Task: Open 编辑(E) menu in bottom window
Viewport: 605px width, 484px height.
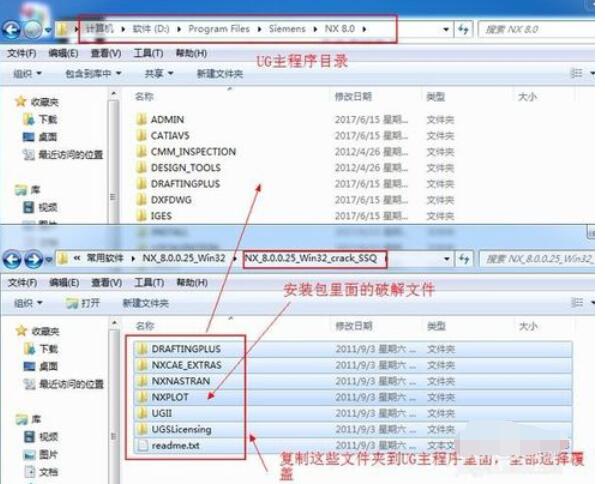Action: [x=64, y=283]
